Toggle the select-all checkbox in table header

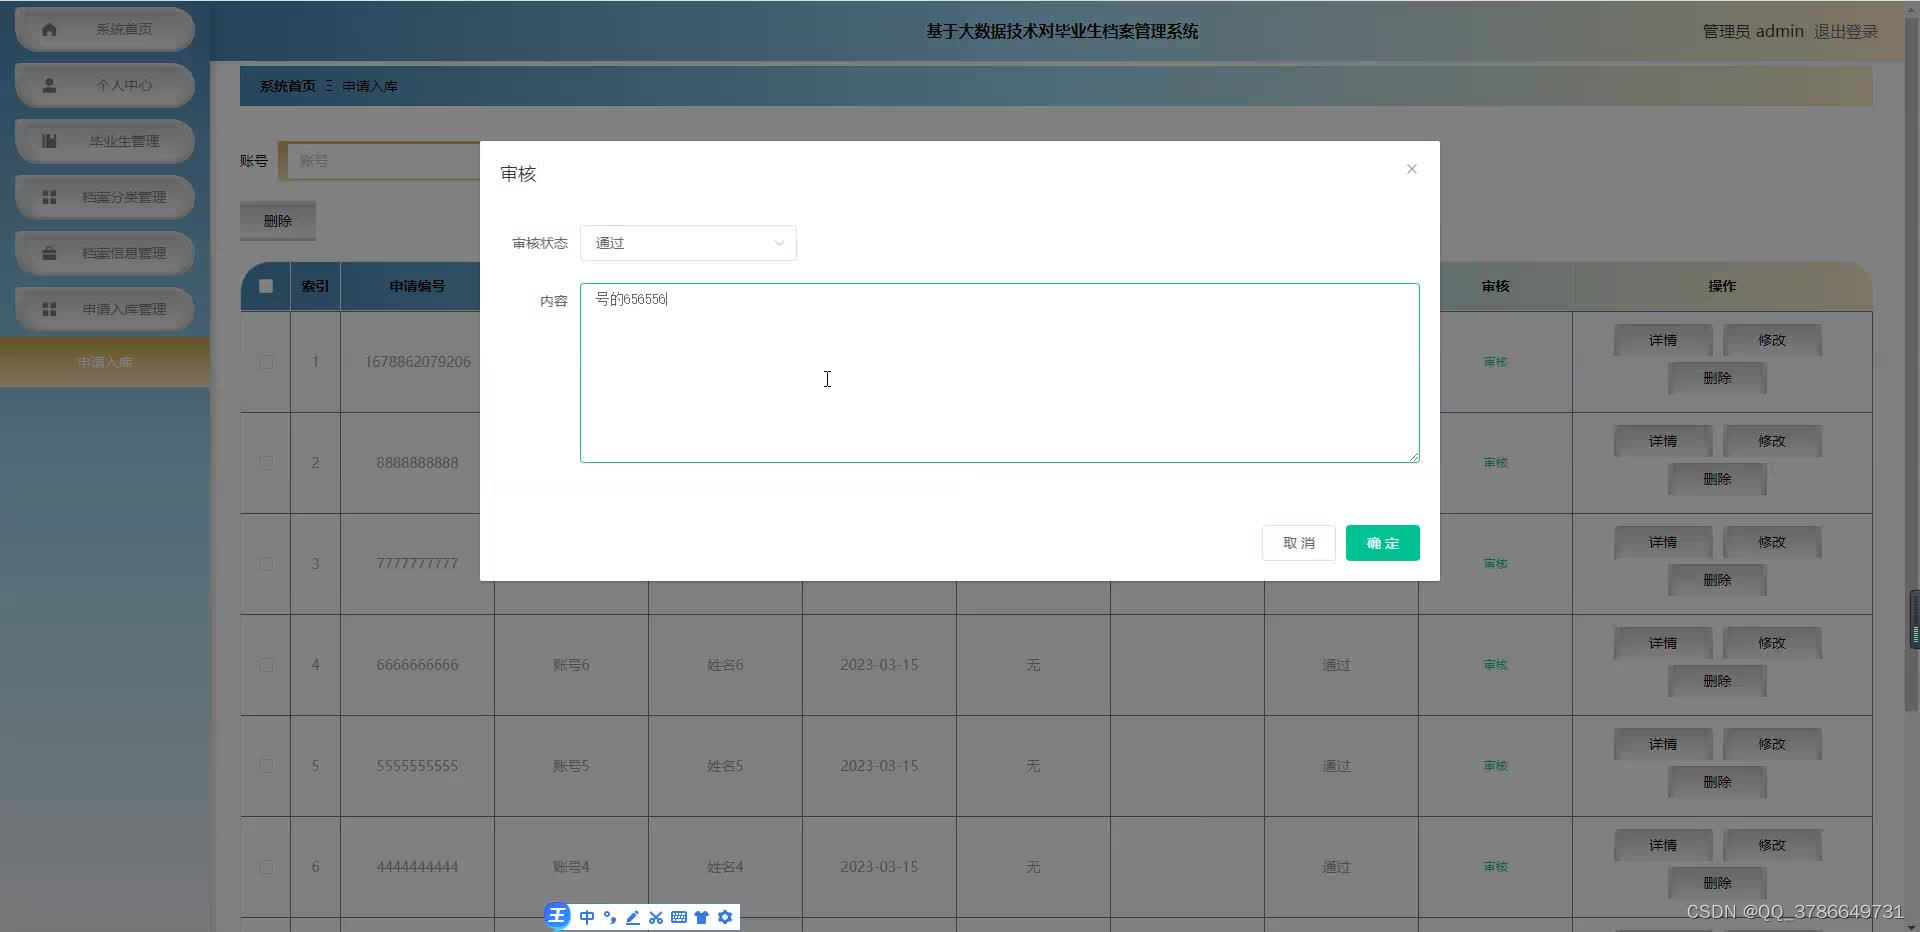click(x=266, y=286)
